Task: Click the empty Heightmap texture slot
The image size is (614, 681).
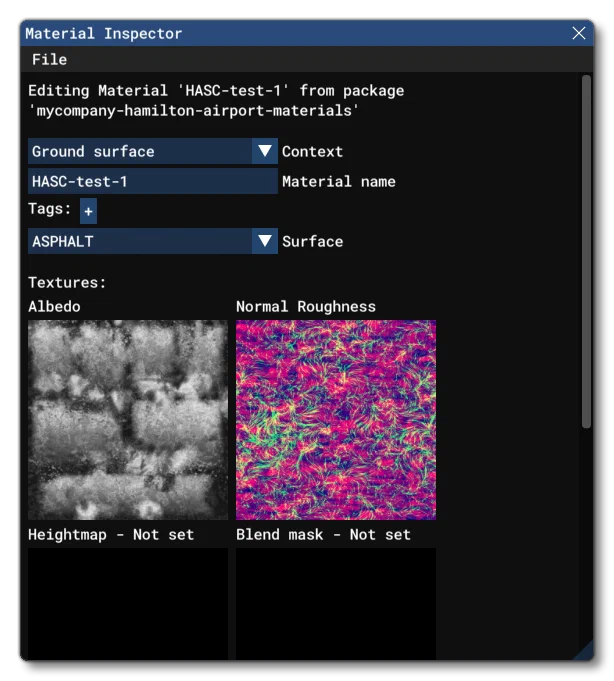Action: [128, 604]
